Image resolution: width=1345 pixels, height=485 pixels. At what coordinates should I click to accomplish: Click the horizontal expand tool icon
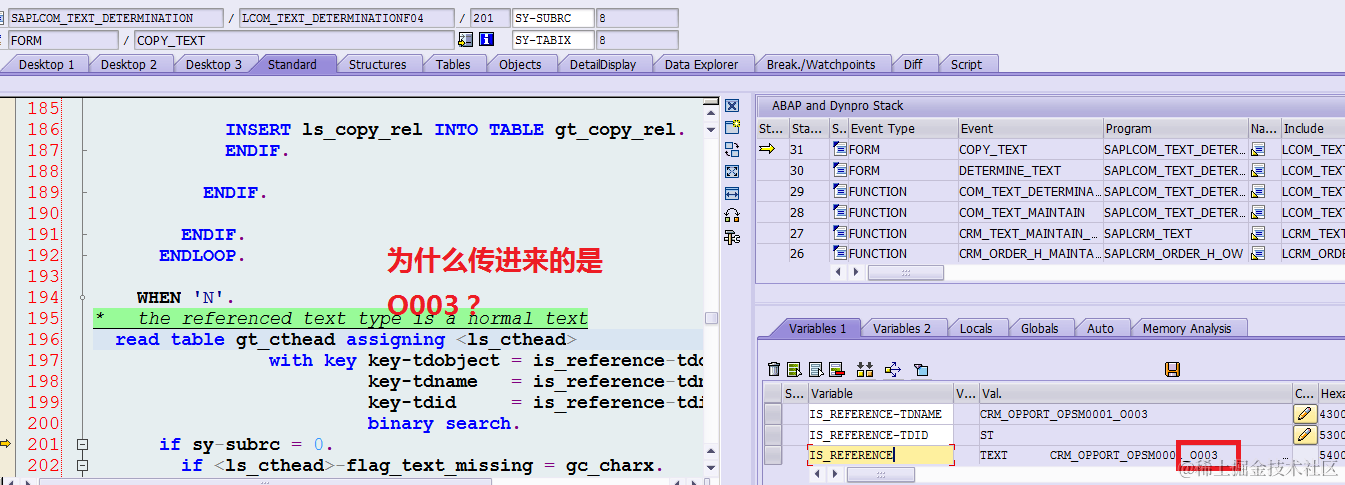(x=732, y=193)
